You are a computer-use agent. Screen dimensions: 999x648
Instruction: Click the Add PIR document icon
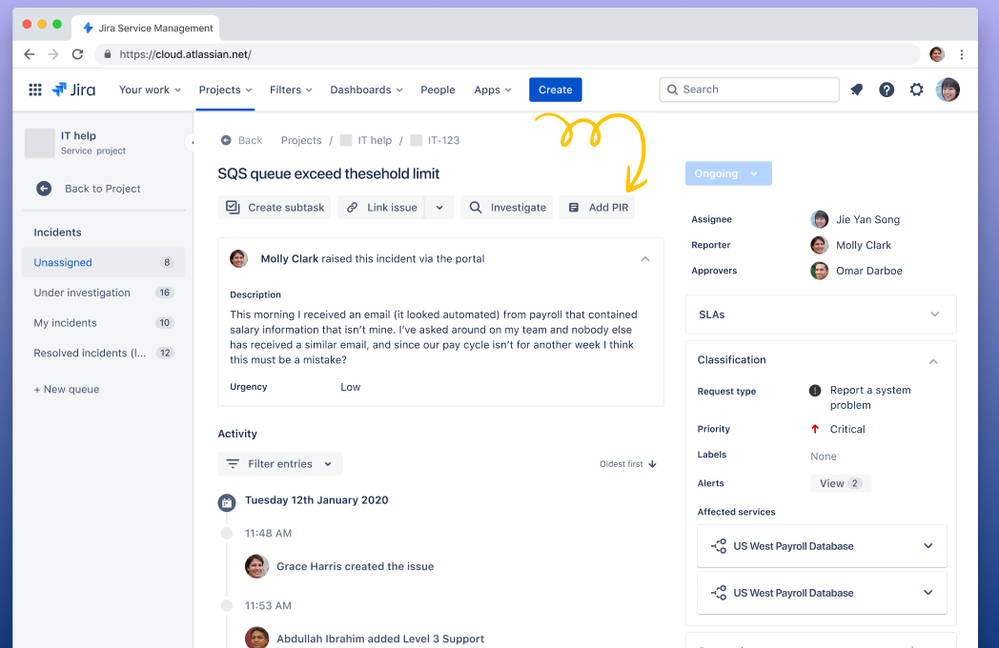(573, 207)
